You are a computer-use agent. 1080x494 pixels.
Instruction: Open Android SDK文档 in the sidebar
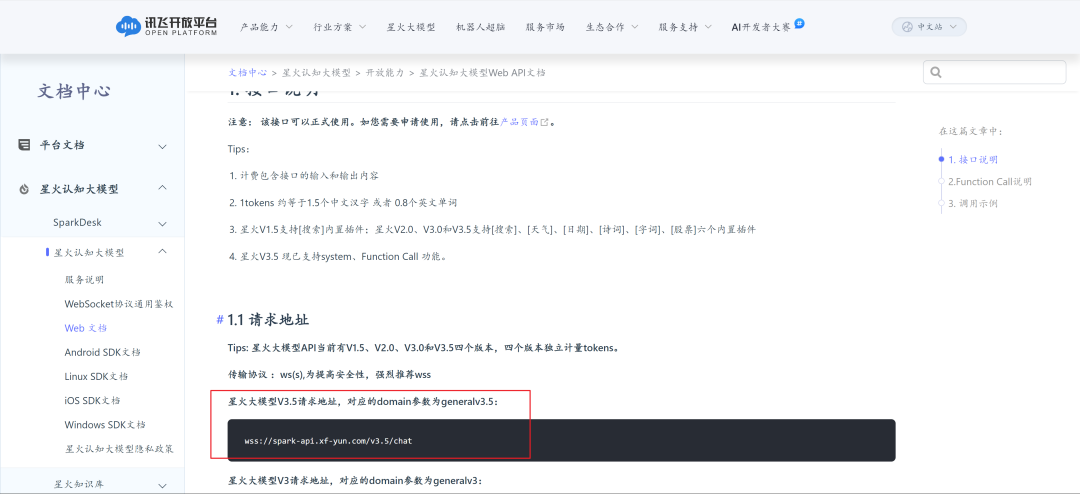click(x=103, y=352)
